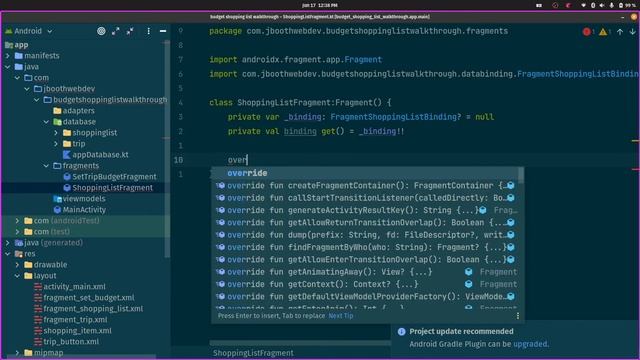Open appDatabase.kt file
The height and width of the screenshot is (360, 640).
click(96, 155)
